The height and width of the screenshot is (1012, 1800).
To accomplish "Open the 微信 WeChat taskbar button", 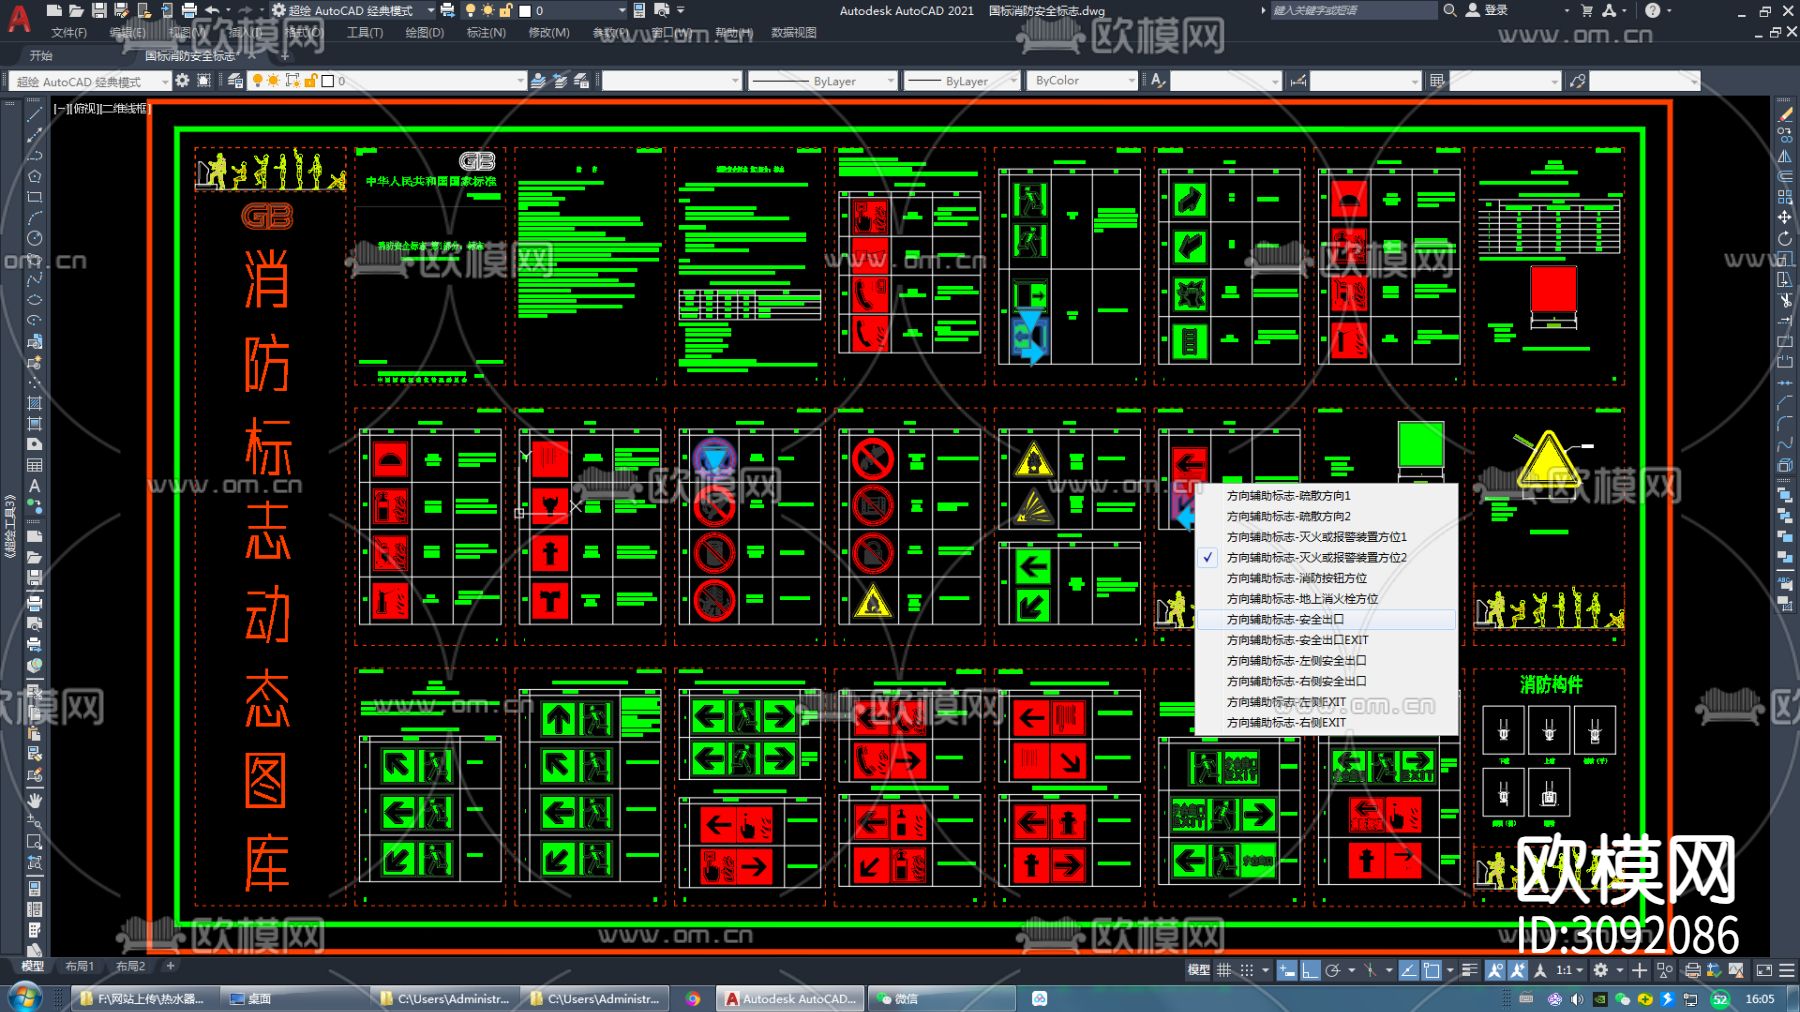I will pyautogui.click(x=942, y=998).
